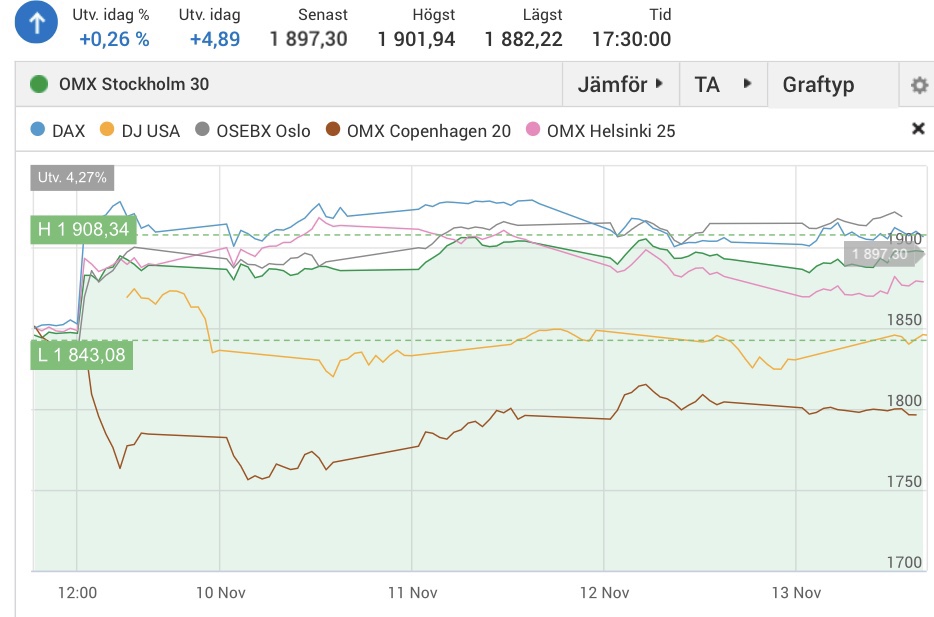Click the L 1 843,08 low label
934x617 pixels.
pos(82,354)
